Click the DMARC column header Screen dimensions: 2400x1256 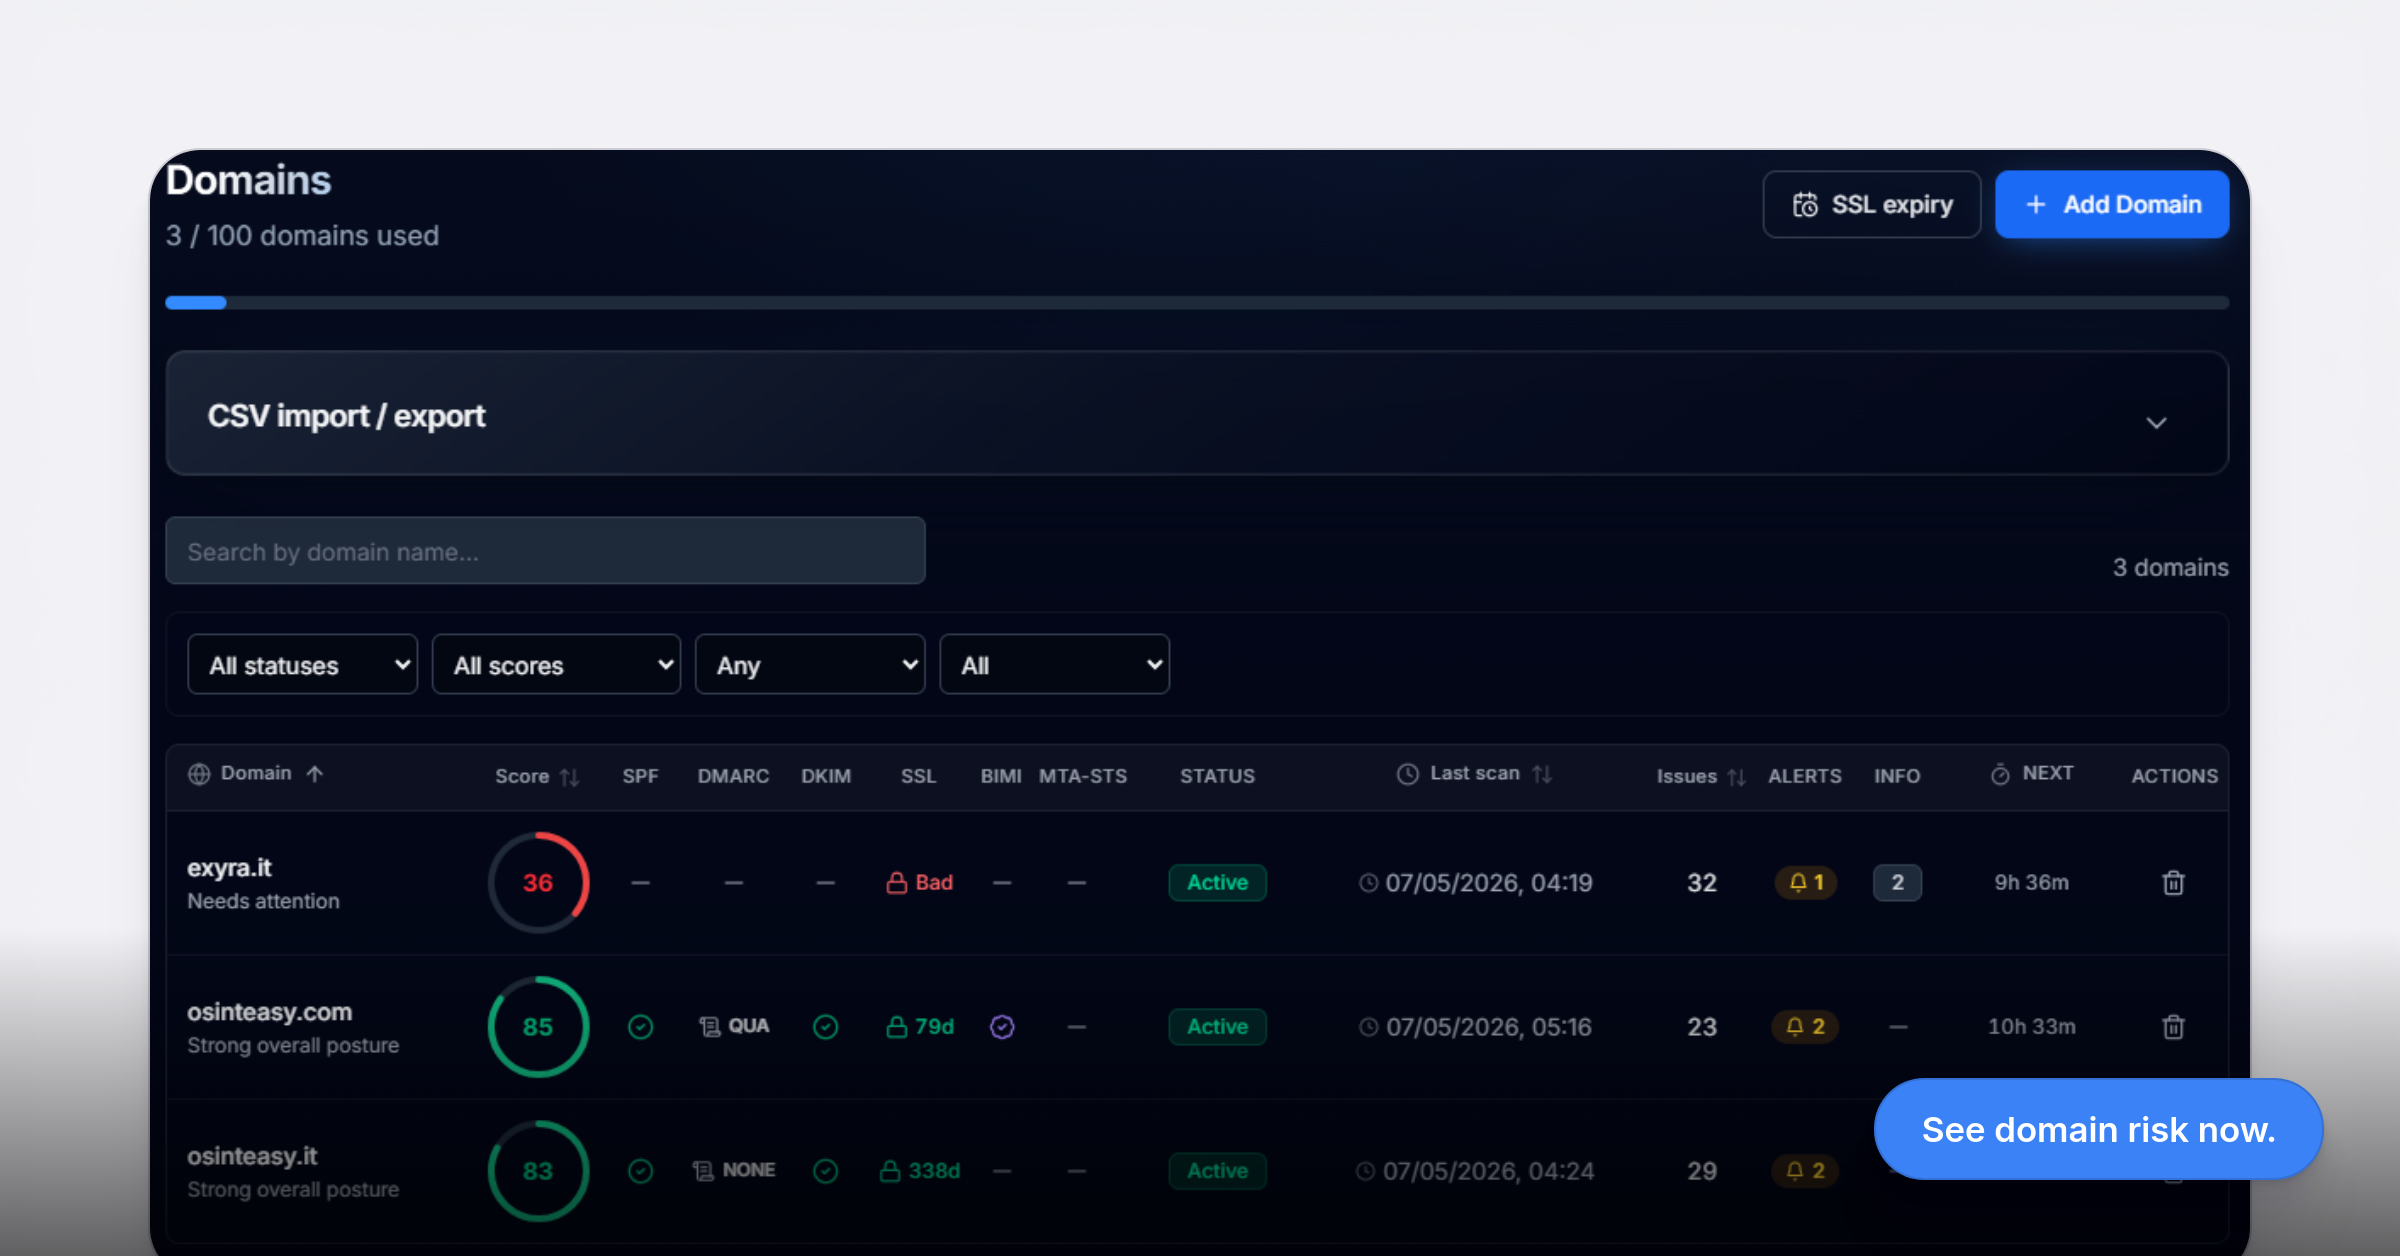[733, 777]
